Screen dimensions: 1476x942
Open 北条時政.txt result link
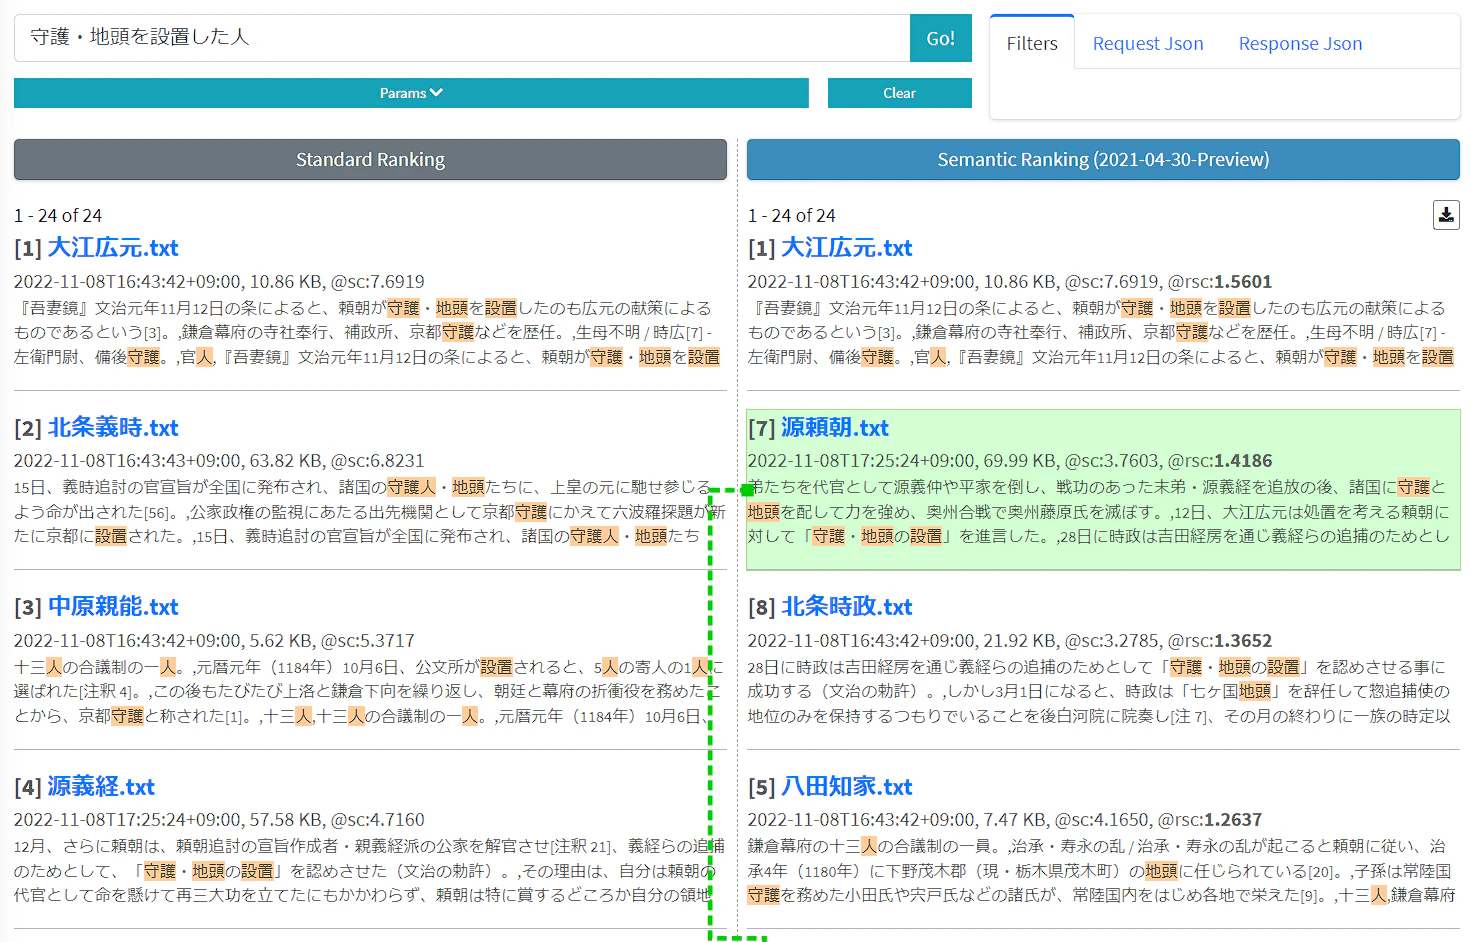847,607
